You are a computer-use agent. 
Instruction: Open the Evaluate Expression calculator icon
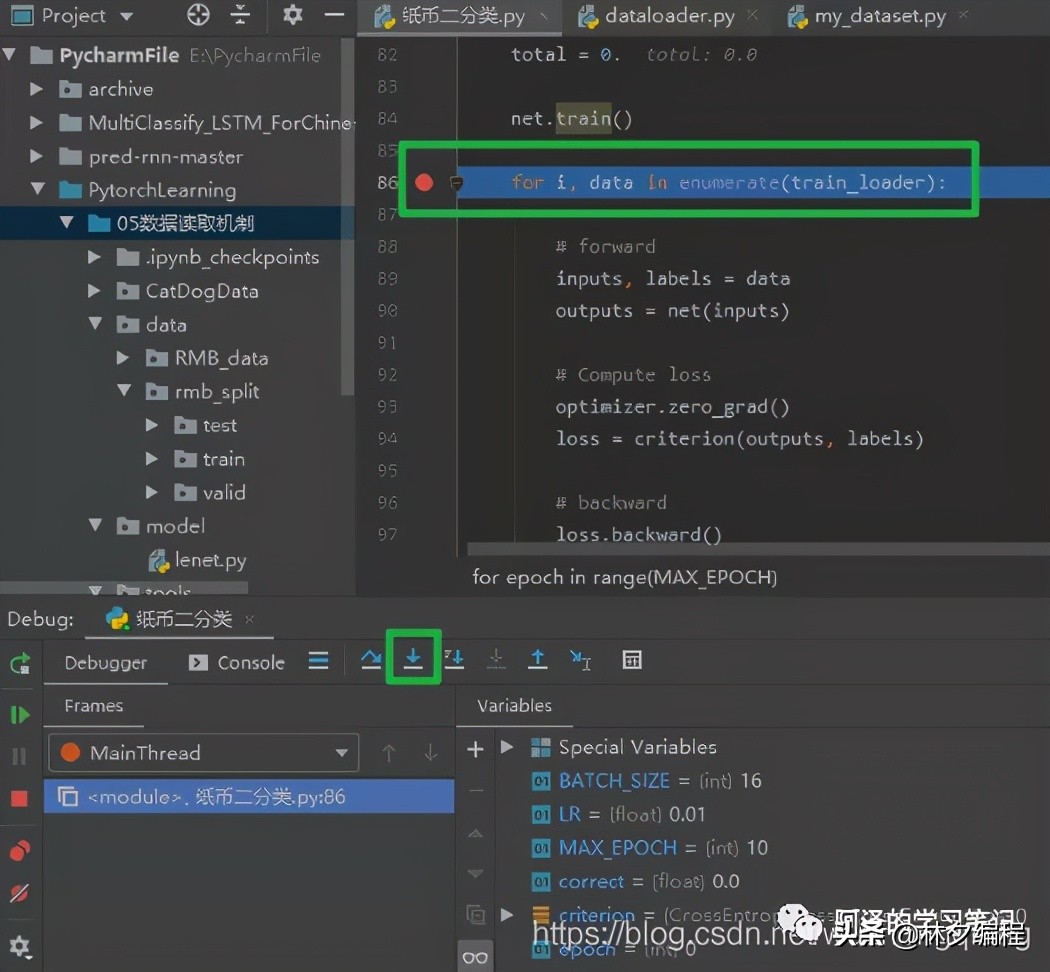(x=632, y=660)
